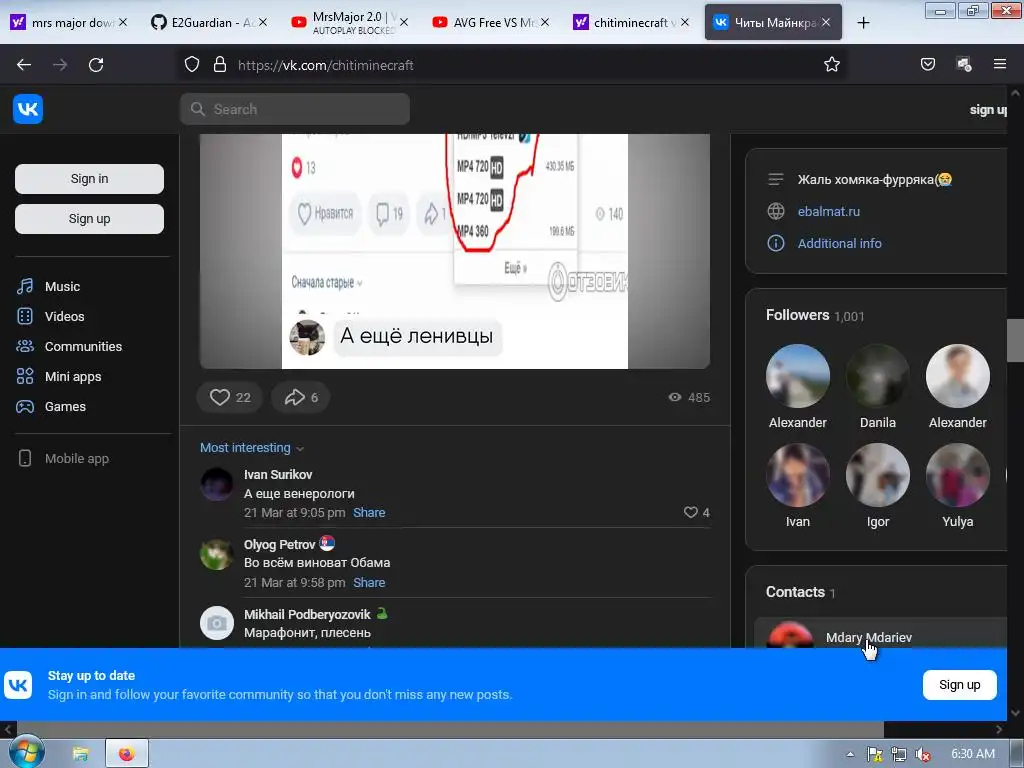Click the taskbar clock showing 6:30 AM
The width and height of the screenshot is (1024, 768).
pyautogui.click(x=973, y=754)
